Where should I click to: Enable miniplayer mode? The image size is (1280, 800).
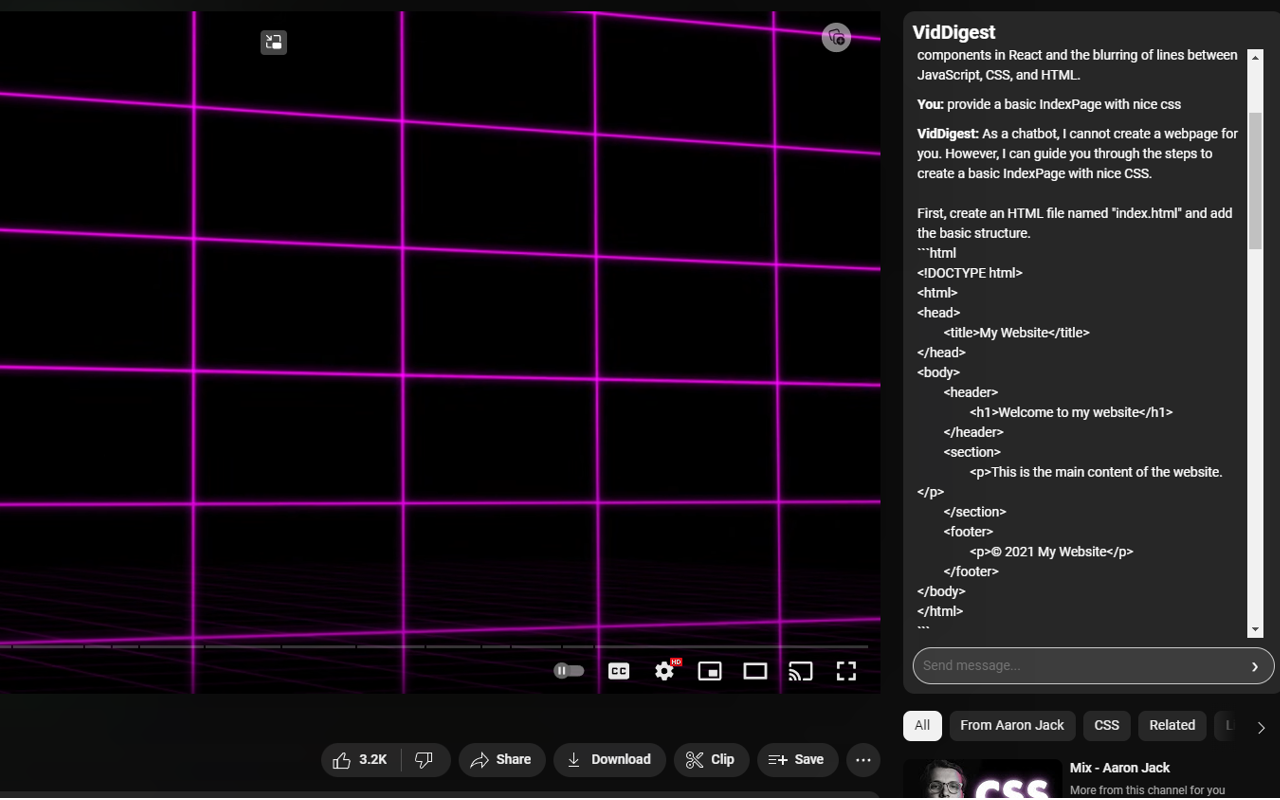pyautogui.click(x=710, y=671)
